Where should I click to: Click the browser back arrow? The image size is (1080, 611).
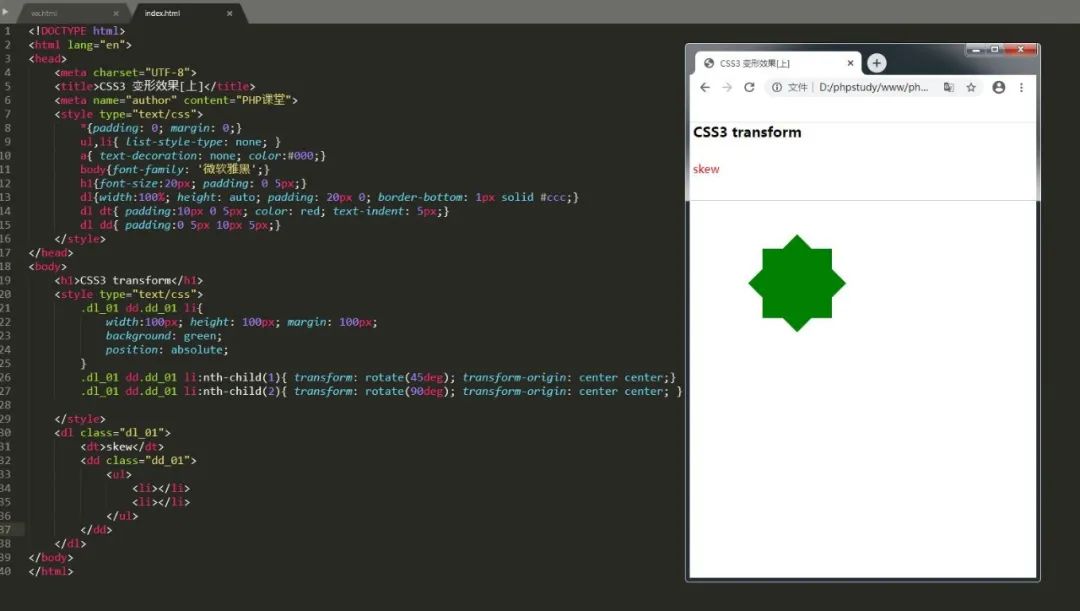(x=705, y=88)
